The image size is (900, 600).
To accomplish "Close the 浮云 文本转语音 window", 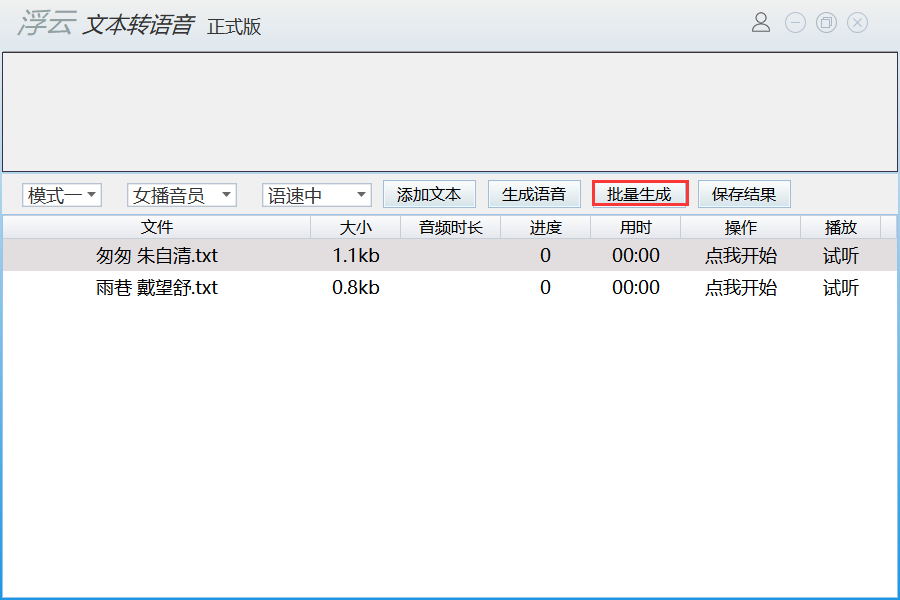I will click(858, 23).
